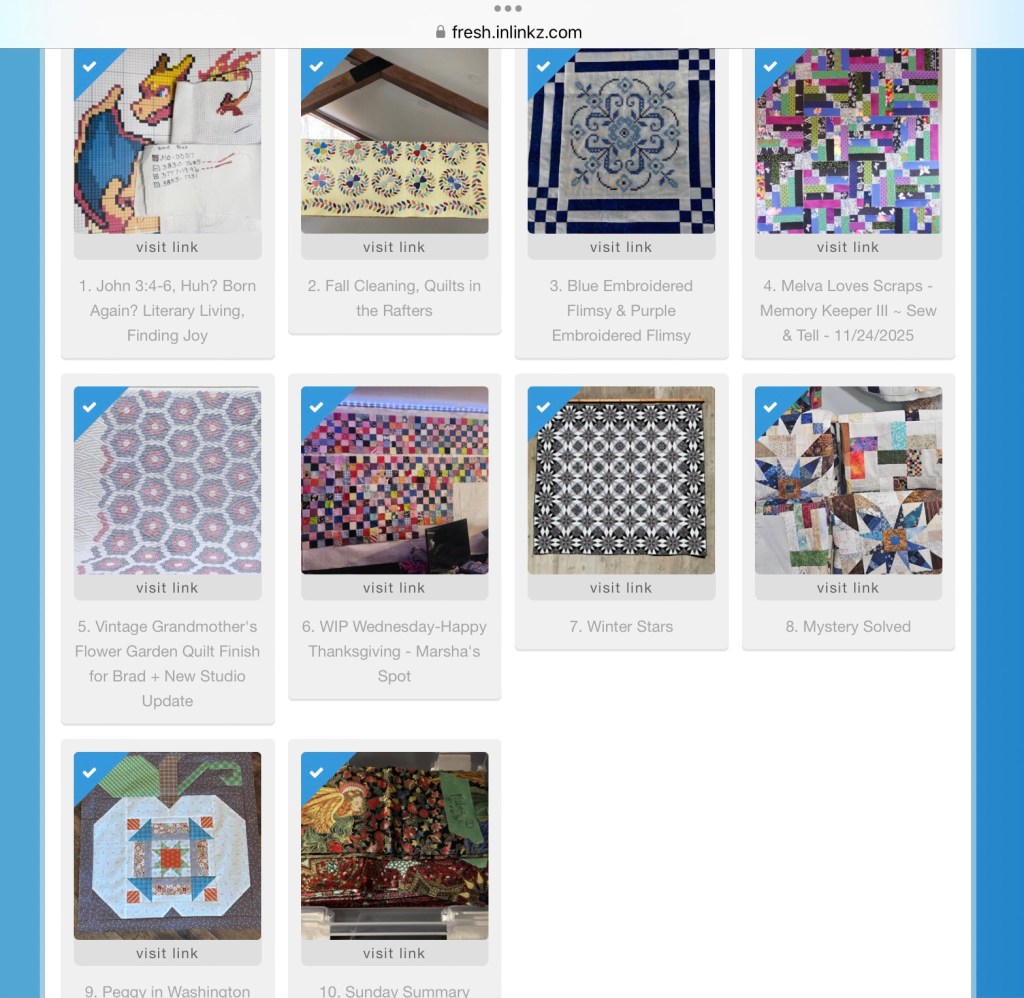Tap the lock icon beside fresh.inlinkz.com
The width and height of the screenshot is (1024, 998).
point(440,32)
